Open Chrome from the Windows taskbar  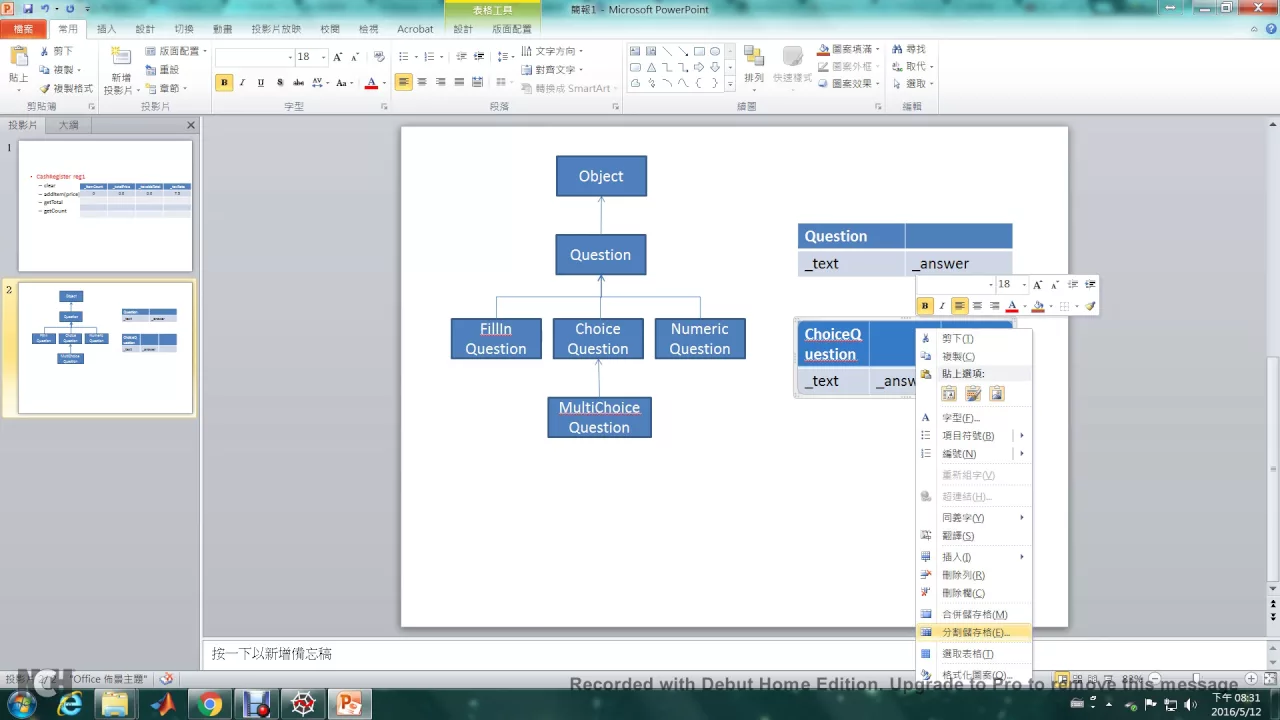[x=210, y=704]
